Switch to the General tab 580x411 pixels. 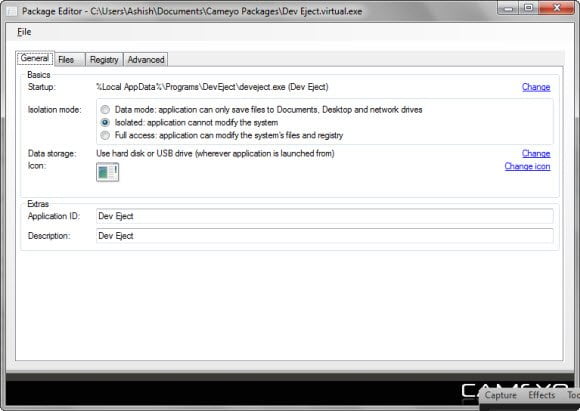tap(35, 58)
